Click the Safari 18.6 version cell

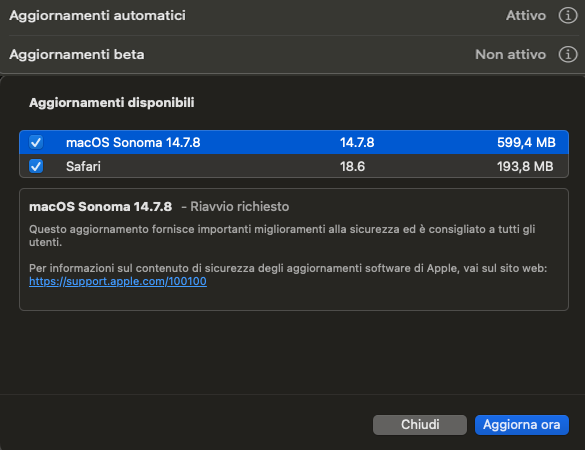click(x=352, y=166)
